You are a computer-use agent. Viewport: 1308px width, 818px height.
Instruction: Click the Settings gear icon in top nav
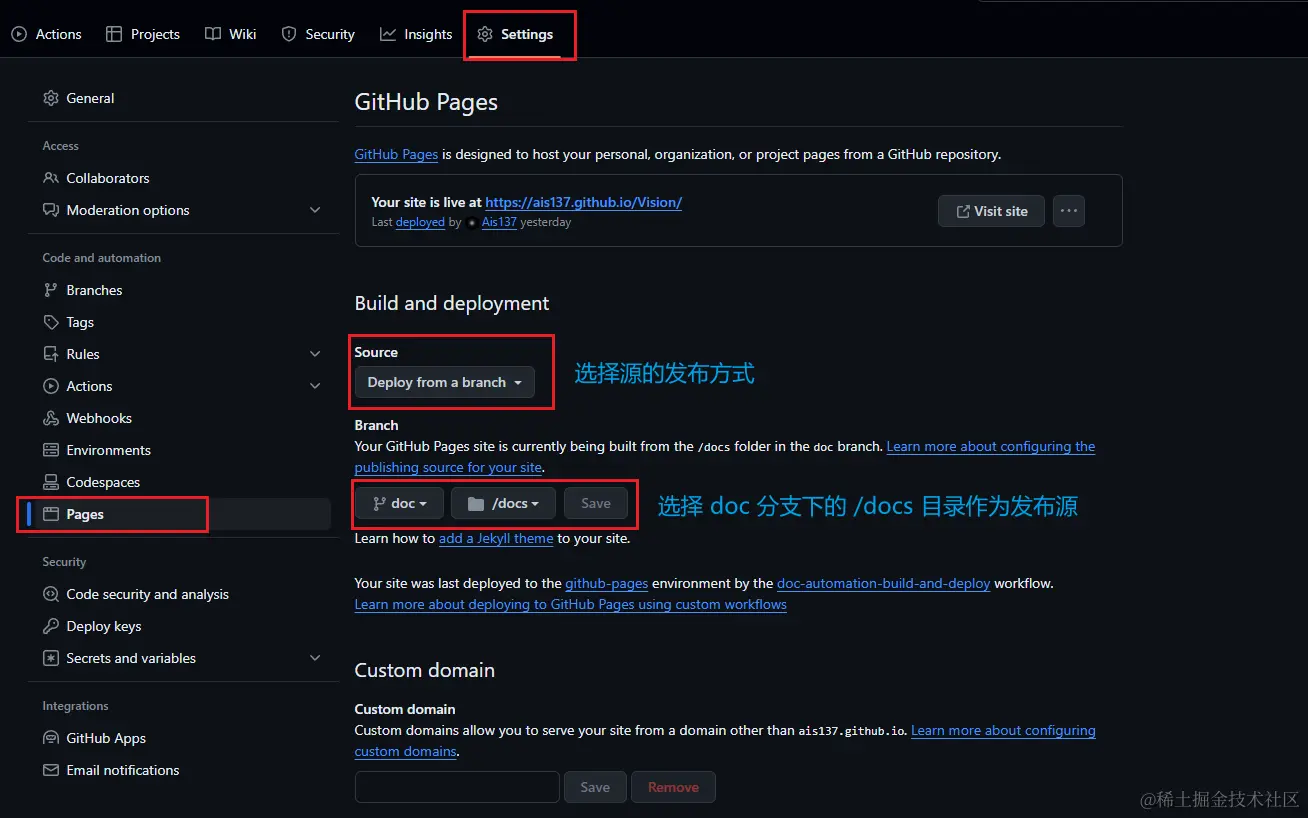click(485, 34)
